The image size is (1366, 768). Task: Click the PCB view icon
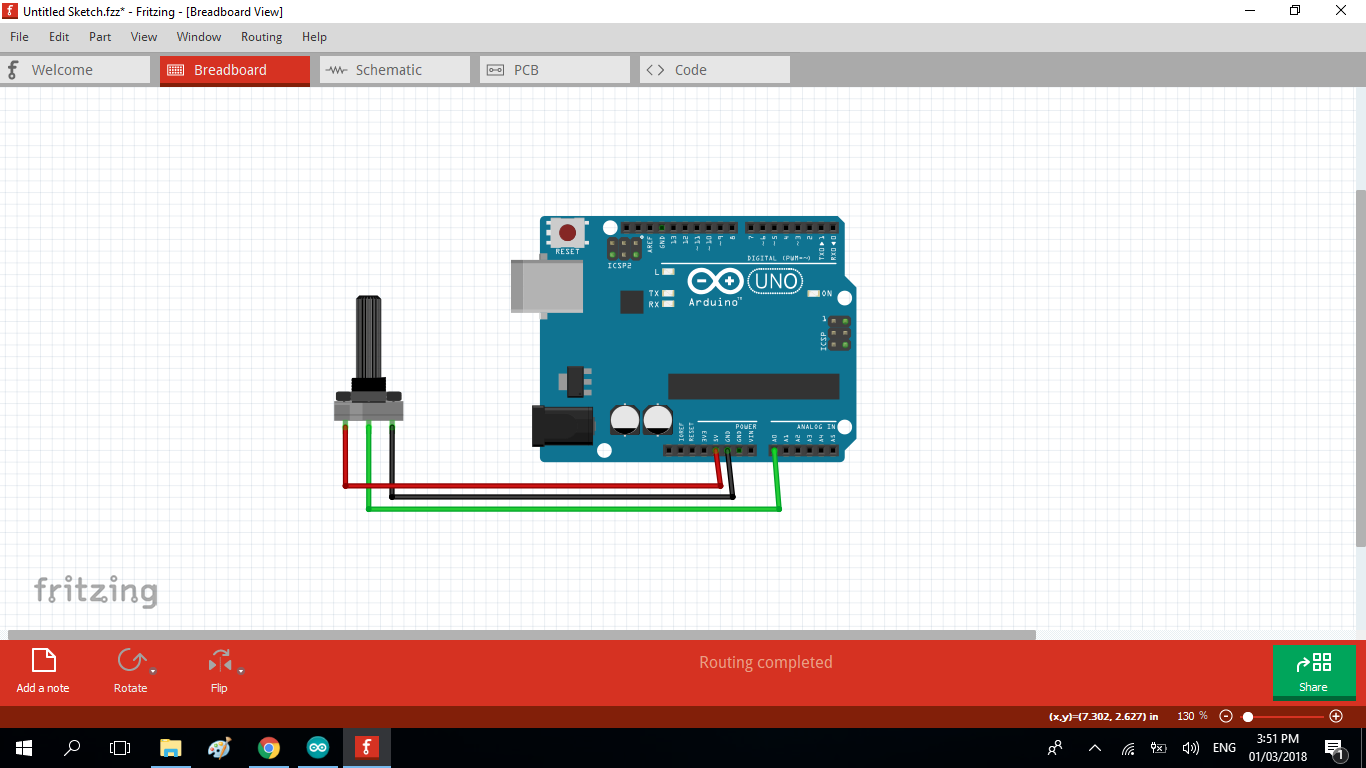[497, 69]
